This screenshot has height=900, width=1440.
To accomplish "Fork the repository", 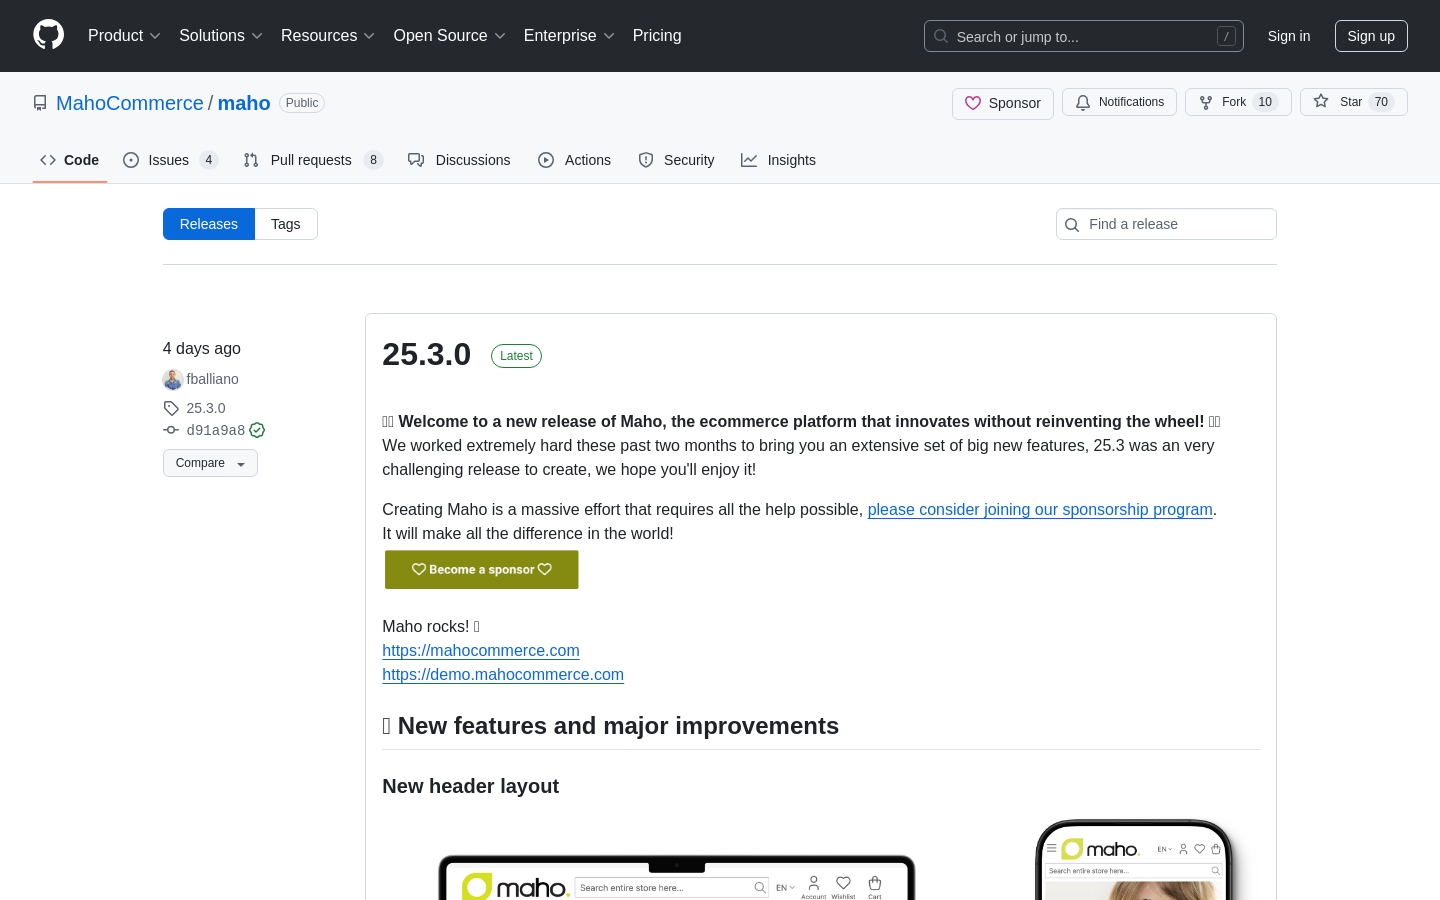I will pos(1238,102).
